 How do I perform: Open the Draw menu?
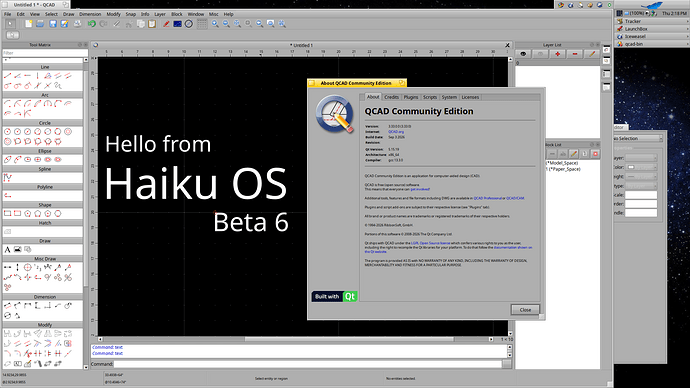point(69,14)
